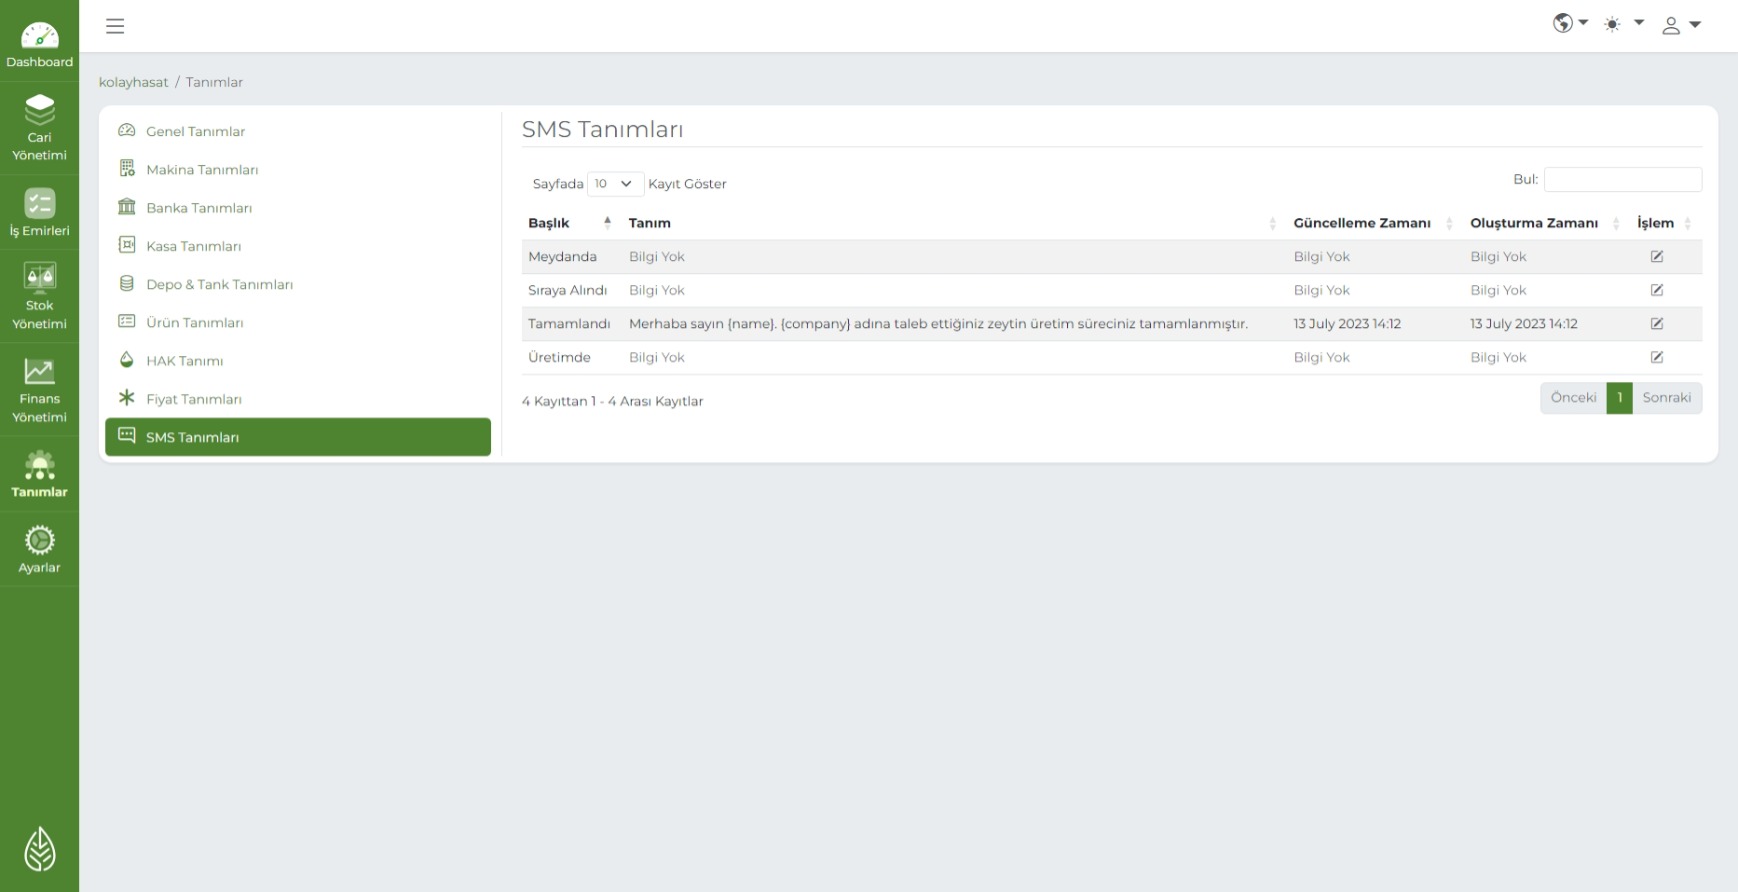Open the globe language dropdown
This screenshot has width=1738, height=892.
click(1570, 24)
